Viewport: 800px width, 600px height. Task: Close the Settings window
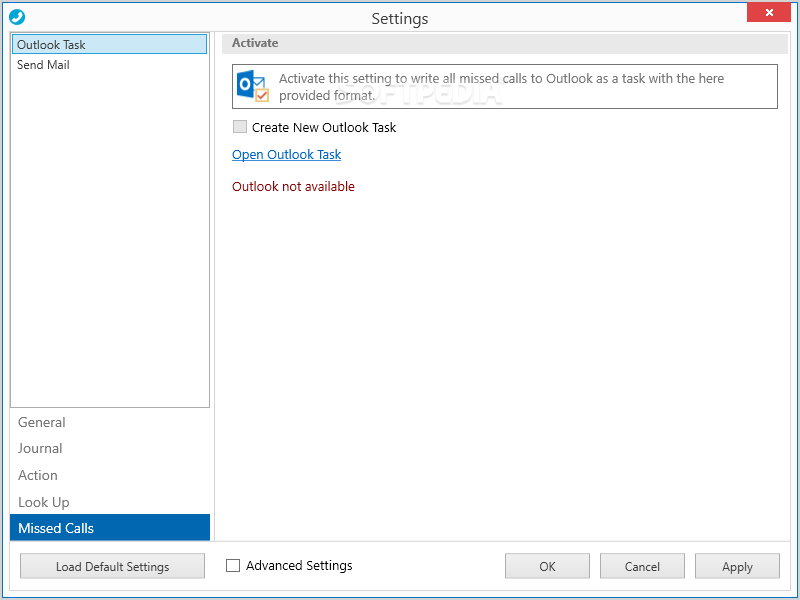point(769,12)
